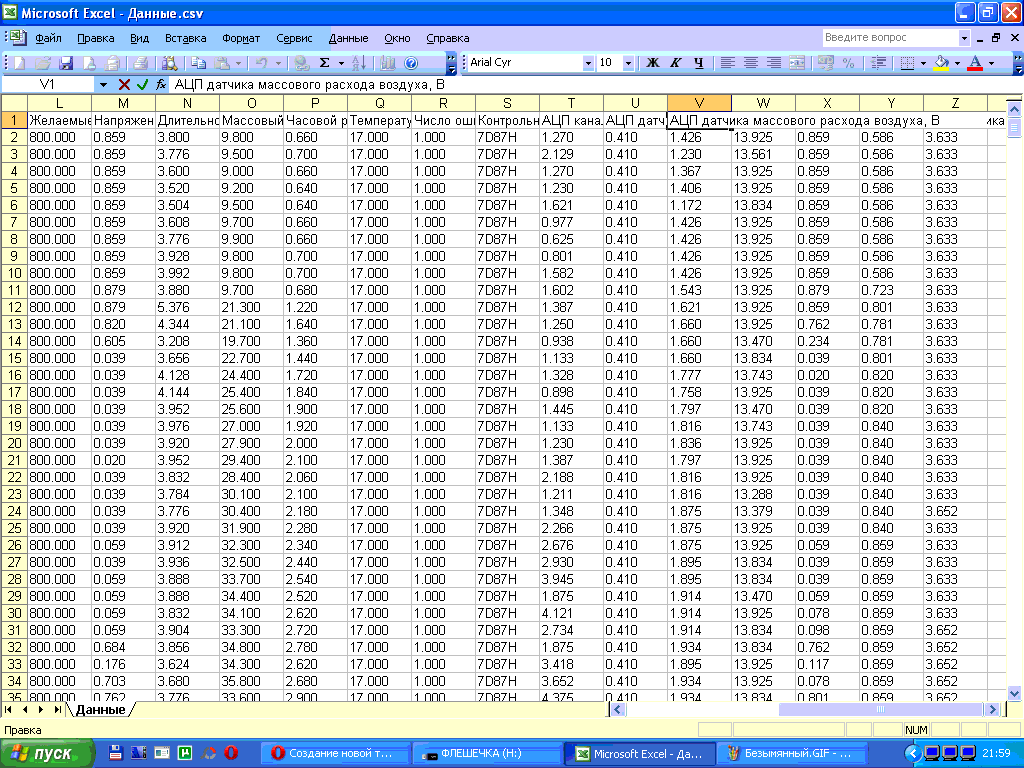The image size is (1024, 768).
Task: Switch to ФЛЕШЕЧКА (H:) taskbar window
Action: click(487, 753)
